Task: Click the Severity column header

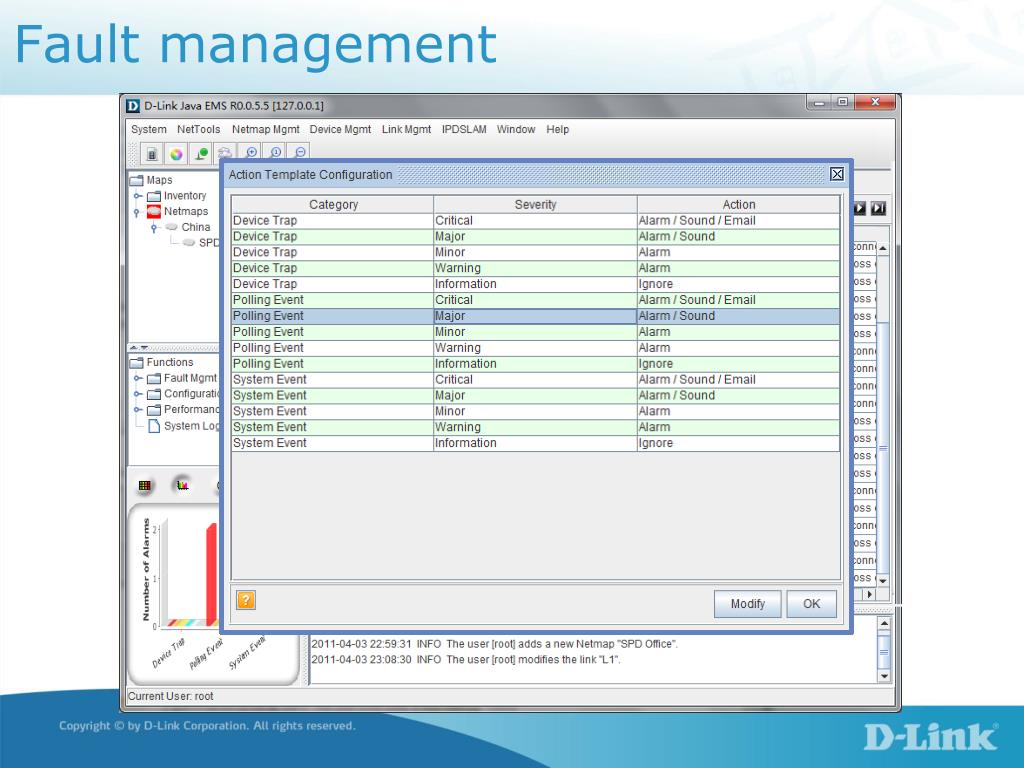Action: tap(535, 204)
